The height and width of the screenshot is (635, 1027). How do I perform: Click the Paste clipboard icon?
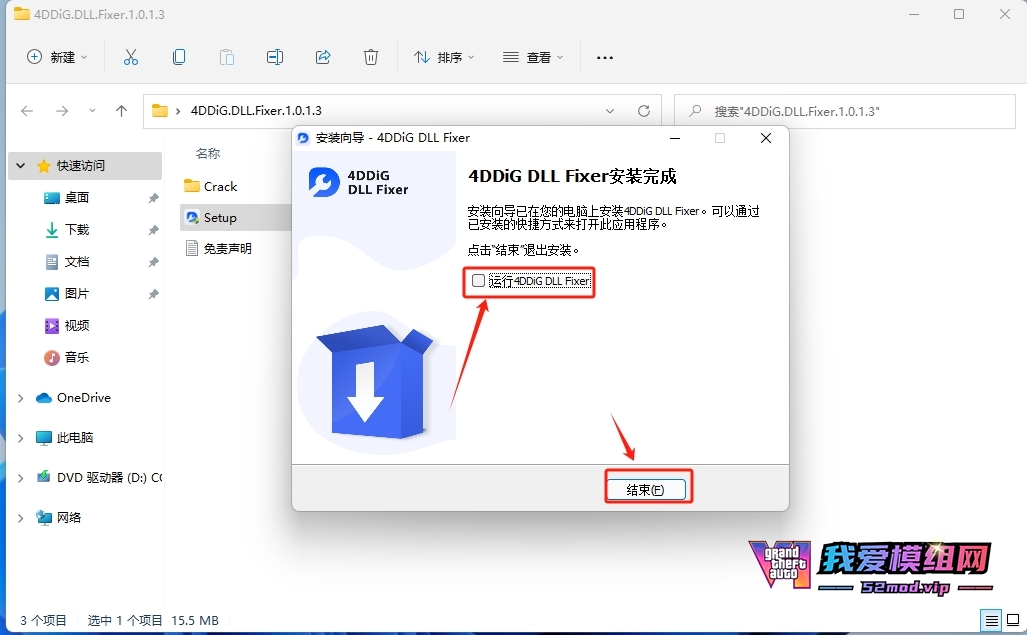tap(227, 58)
